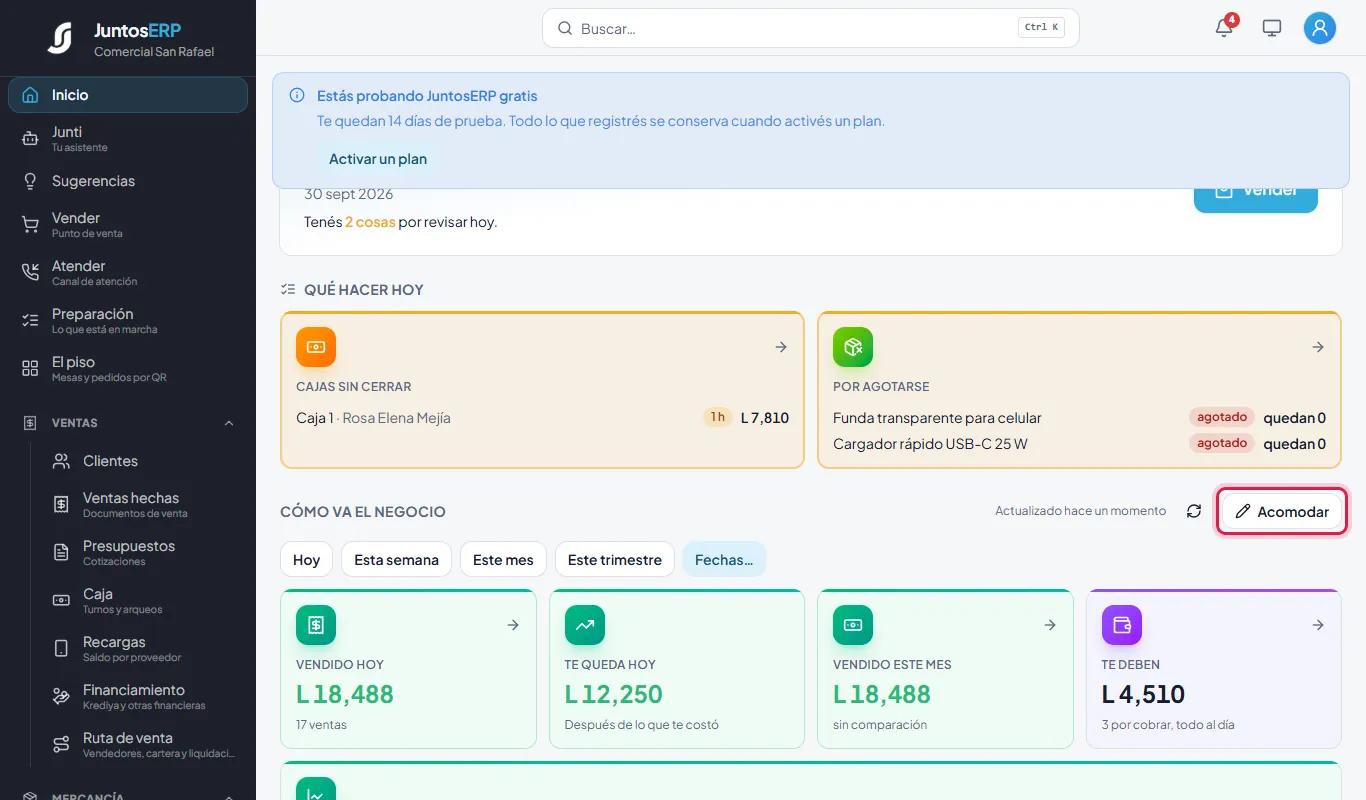1366x800 pixels.
Task: Click the 2 cosas link
Action: (370, 222)
